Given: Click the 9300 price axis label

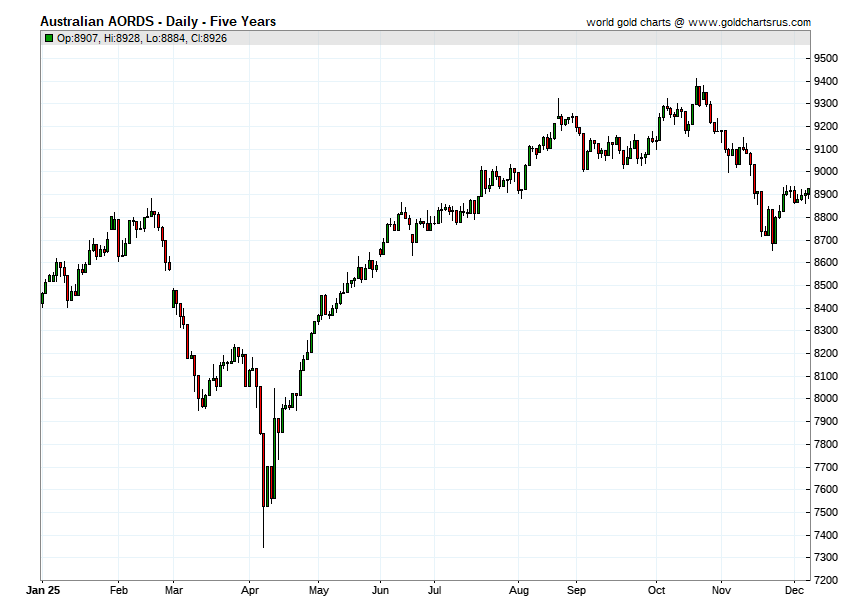Looking at the screenshot, I should pos(826,103).
